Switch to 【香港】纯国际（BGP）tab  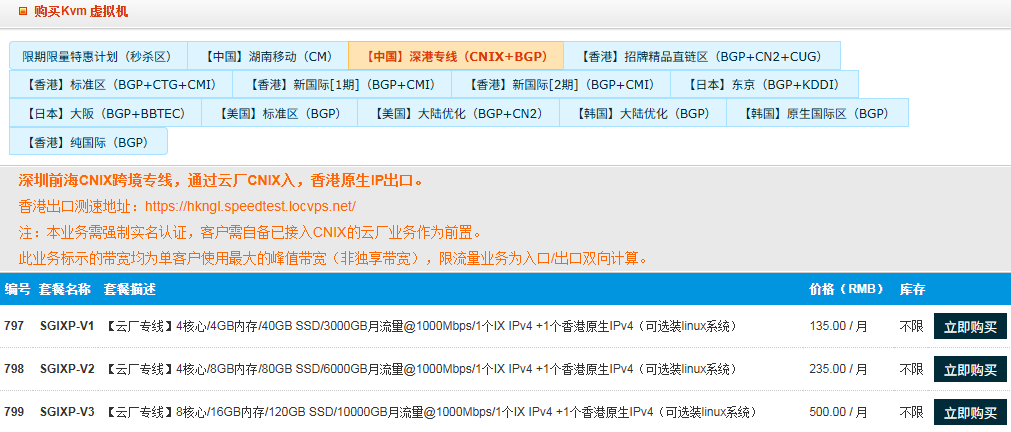coord(88,142)
